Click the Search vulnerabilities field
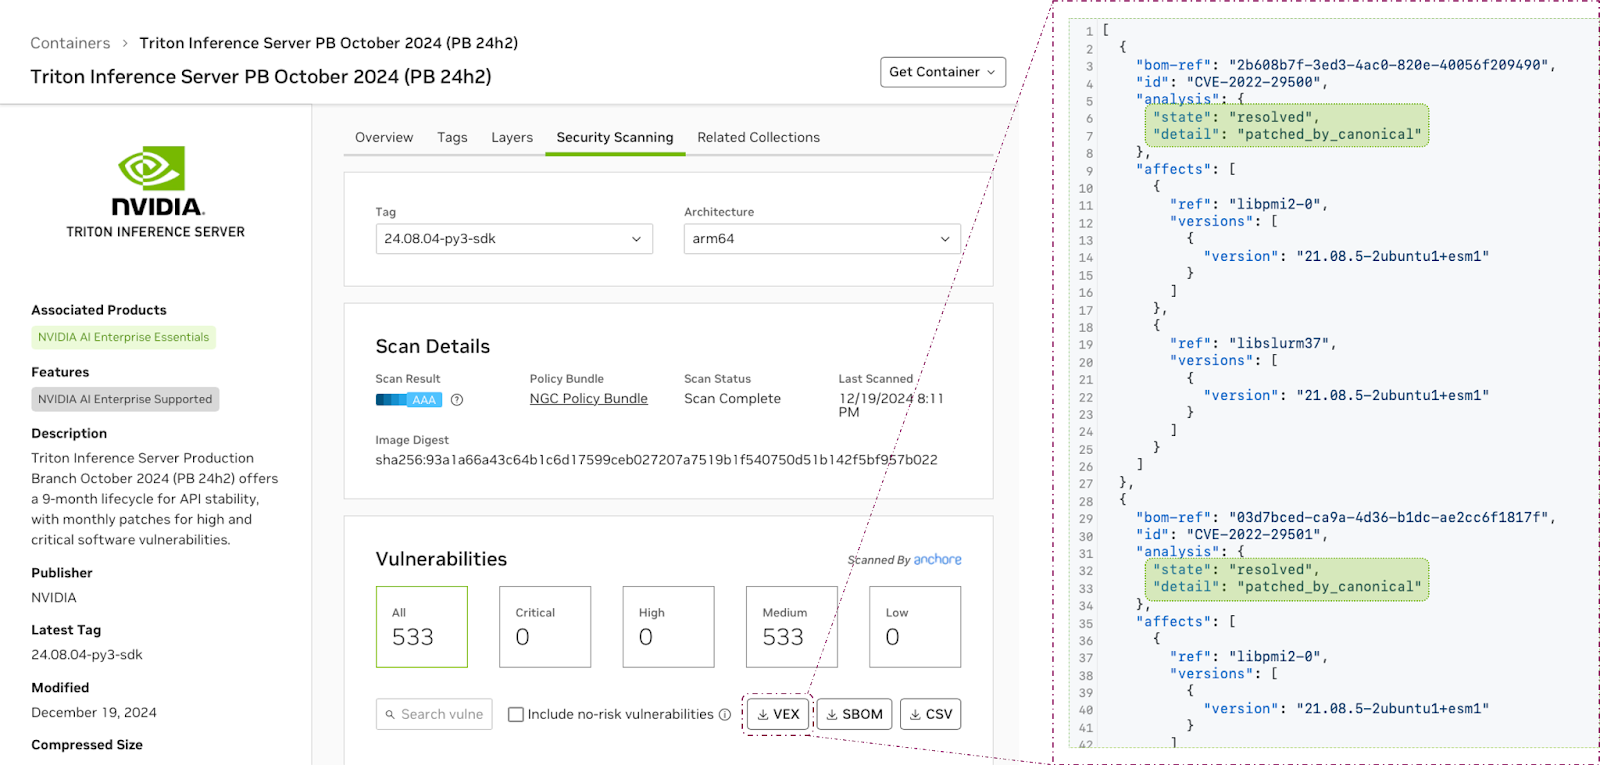1600x765 pixels. [434, 714]
